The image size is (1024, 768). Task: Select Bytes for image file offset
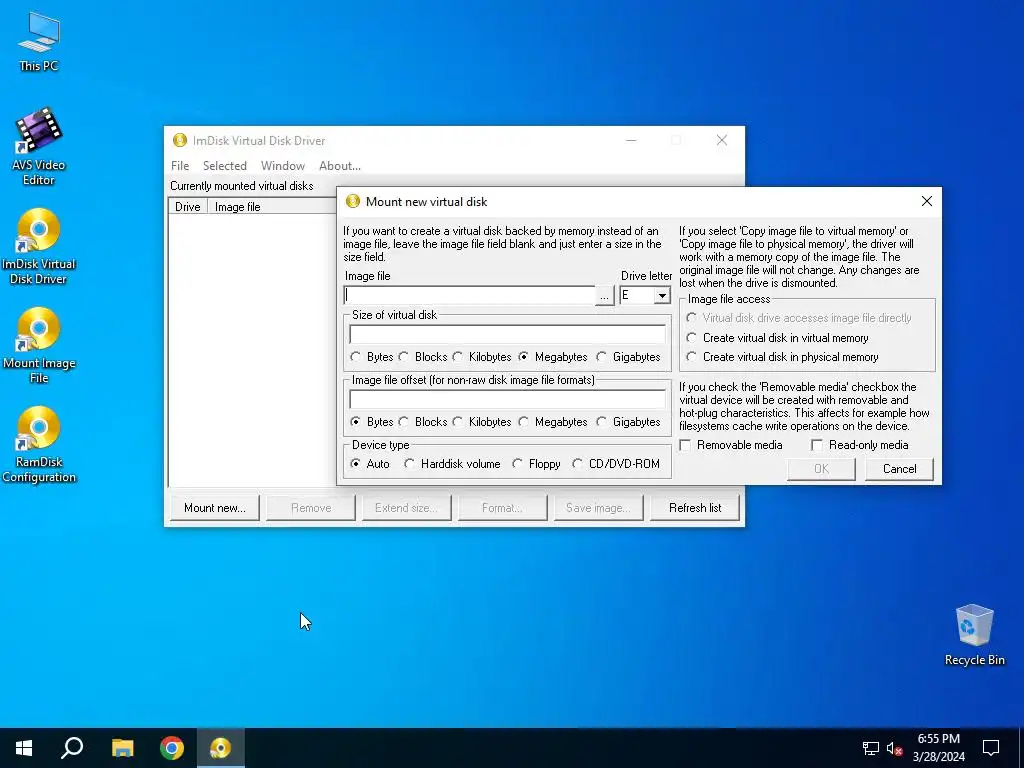355,422
